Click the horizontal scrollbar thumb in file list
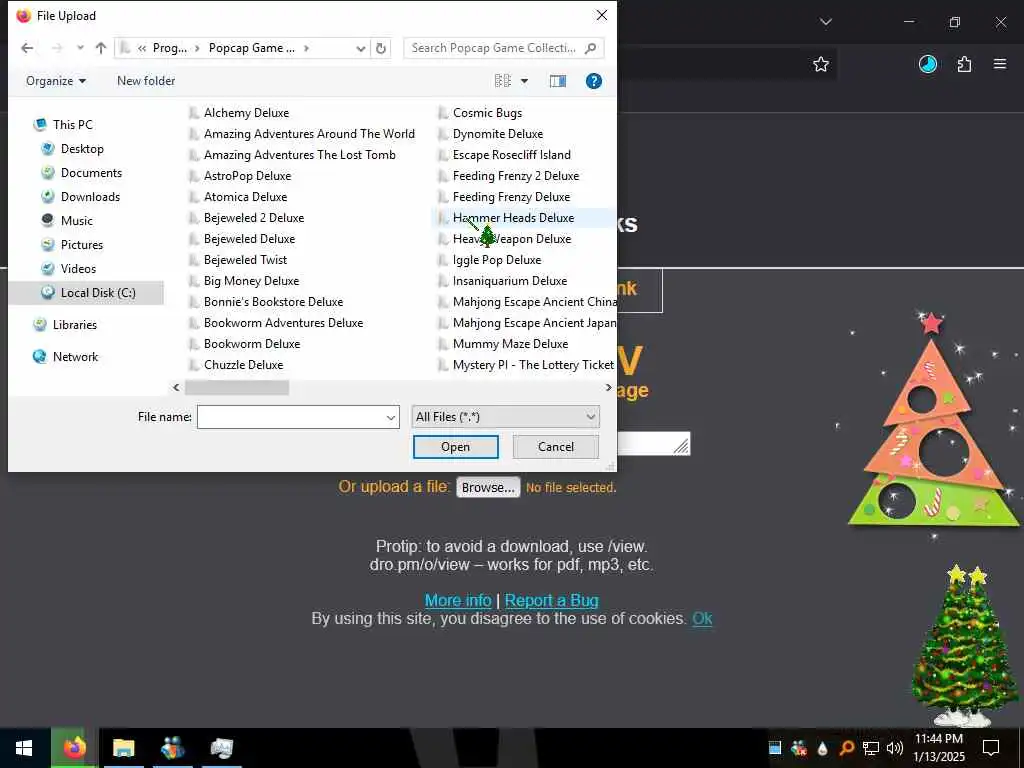The height and width of the screenshot is (768, 1024). click(236, 388)
